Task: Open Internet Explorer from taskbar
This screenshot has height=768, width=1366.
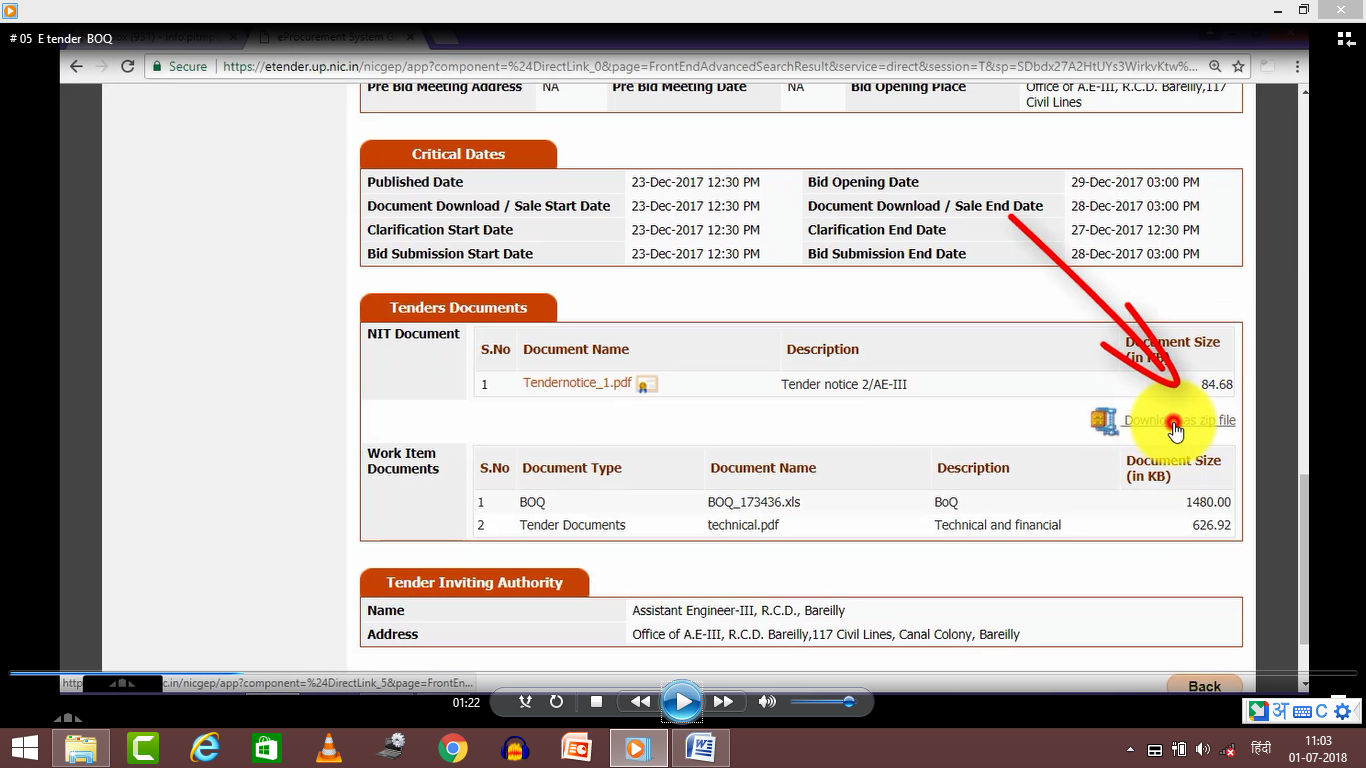Action: [x=205, y=748]
